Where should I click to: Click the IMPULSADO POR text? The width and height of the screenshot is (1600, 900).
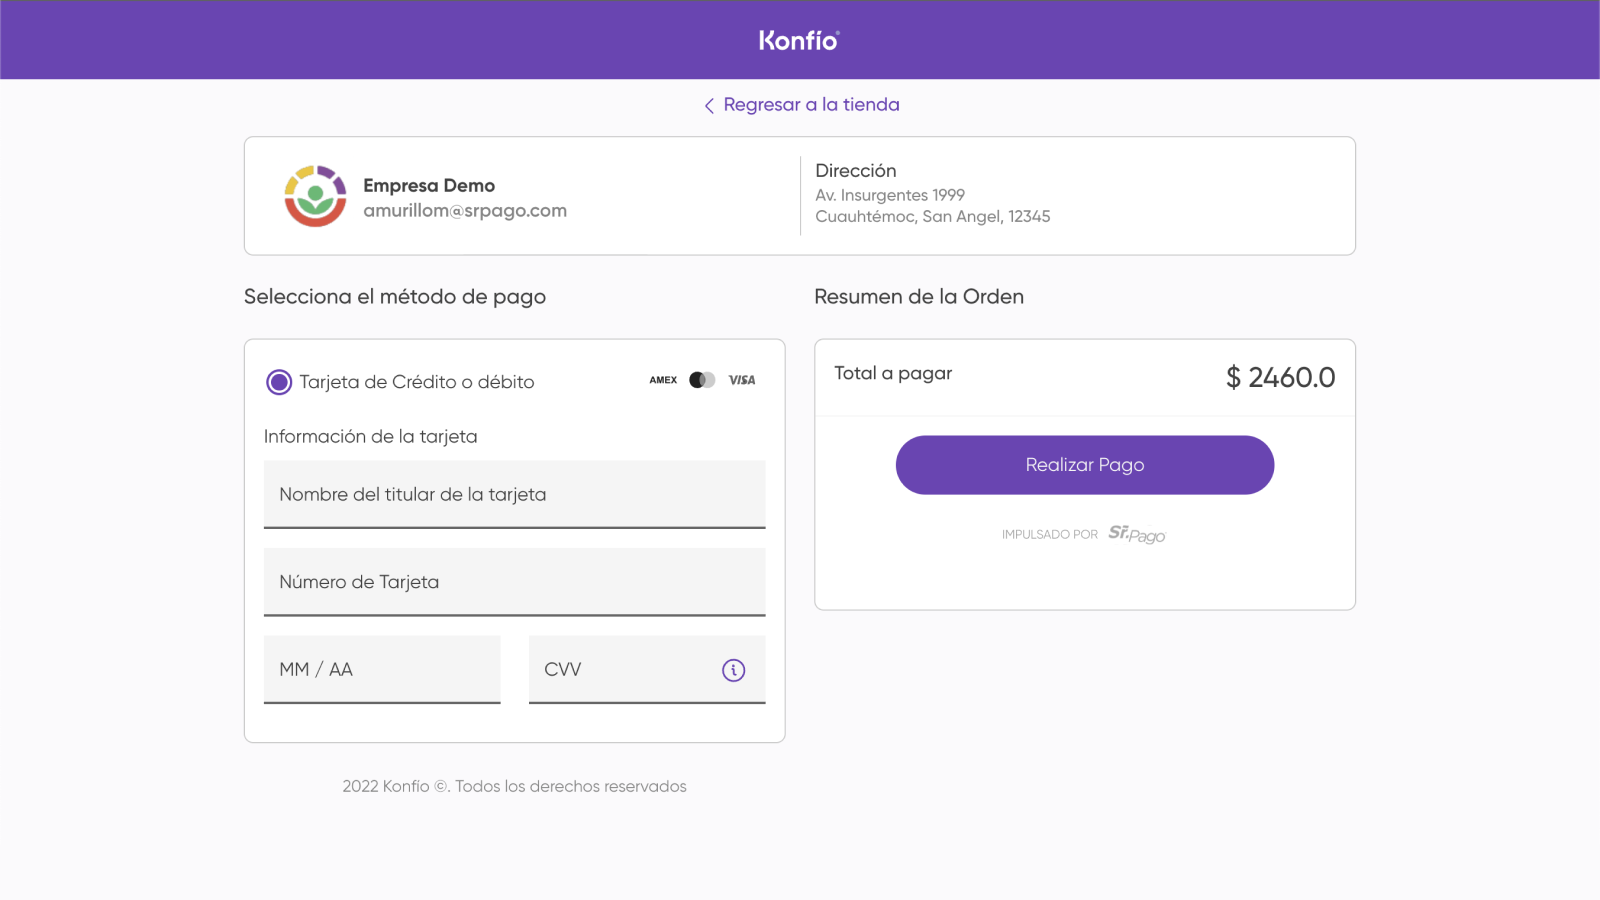pyautogui.click(x=1050, y=535)
